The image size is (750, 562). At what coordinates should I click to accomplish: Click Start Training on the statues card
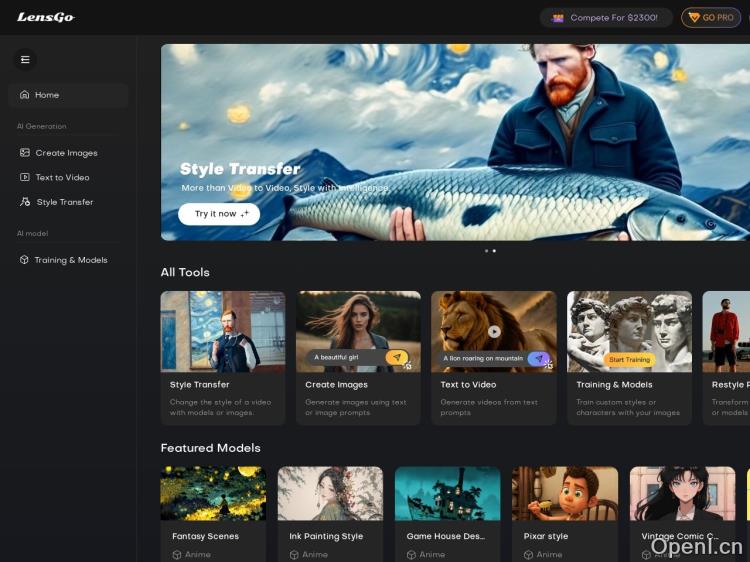point(629,359)
